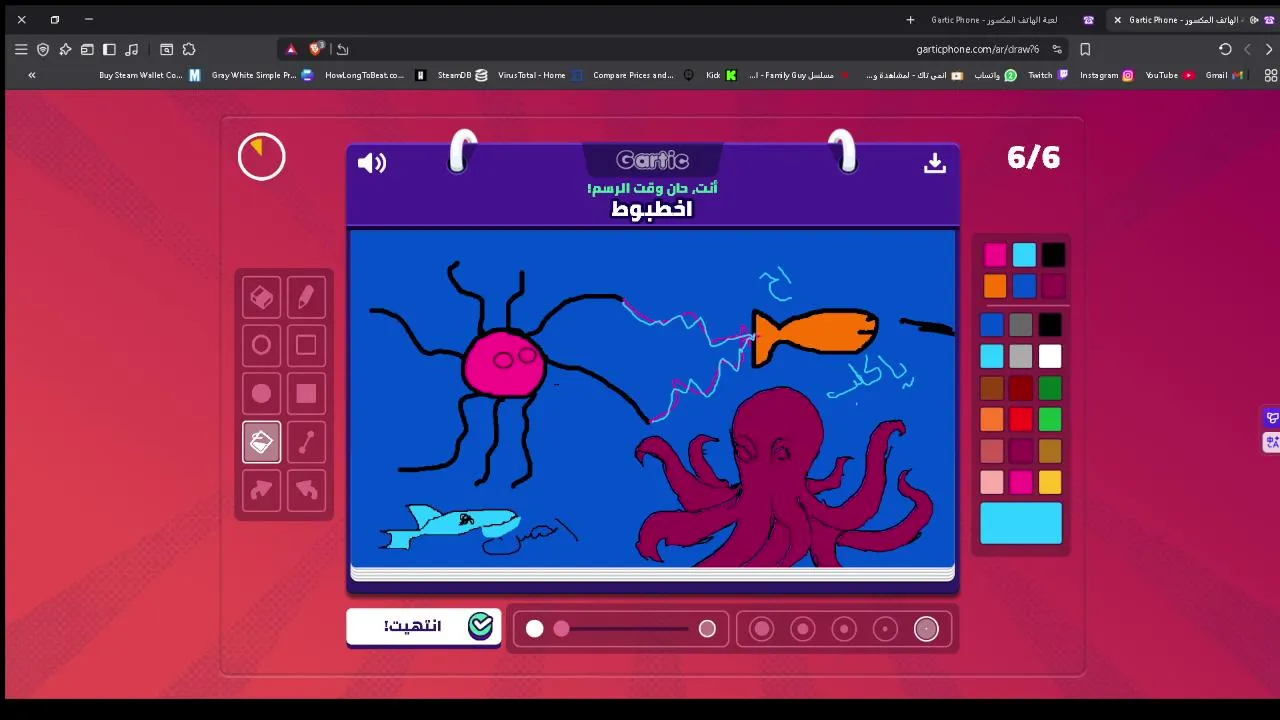1280x720 pixels.
Task: Select the pencil drawing tool
Action: click(x=306, y=297)
